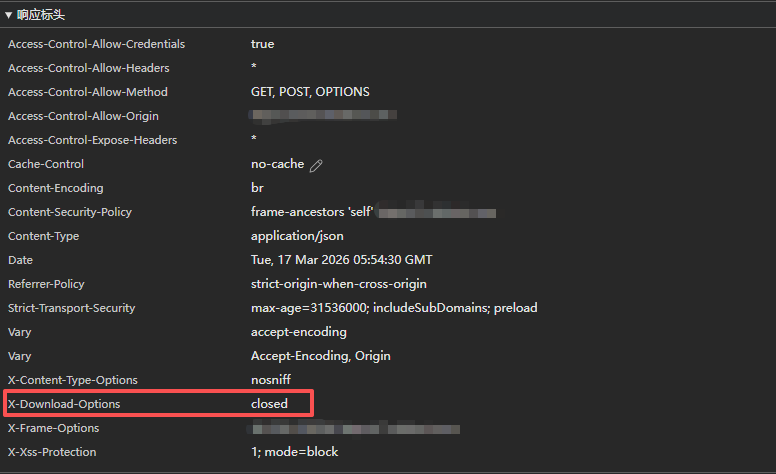
Task: Select the X-Xss-Protection value
Action: (294, 452)
